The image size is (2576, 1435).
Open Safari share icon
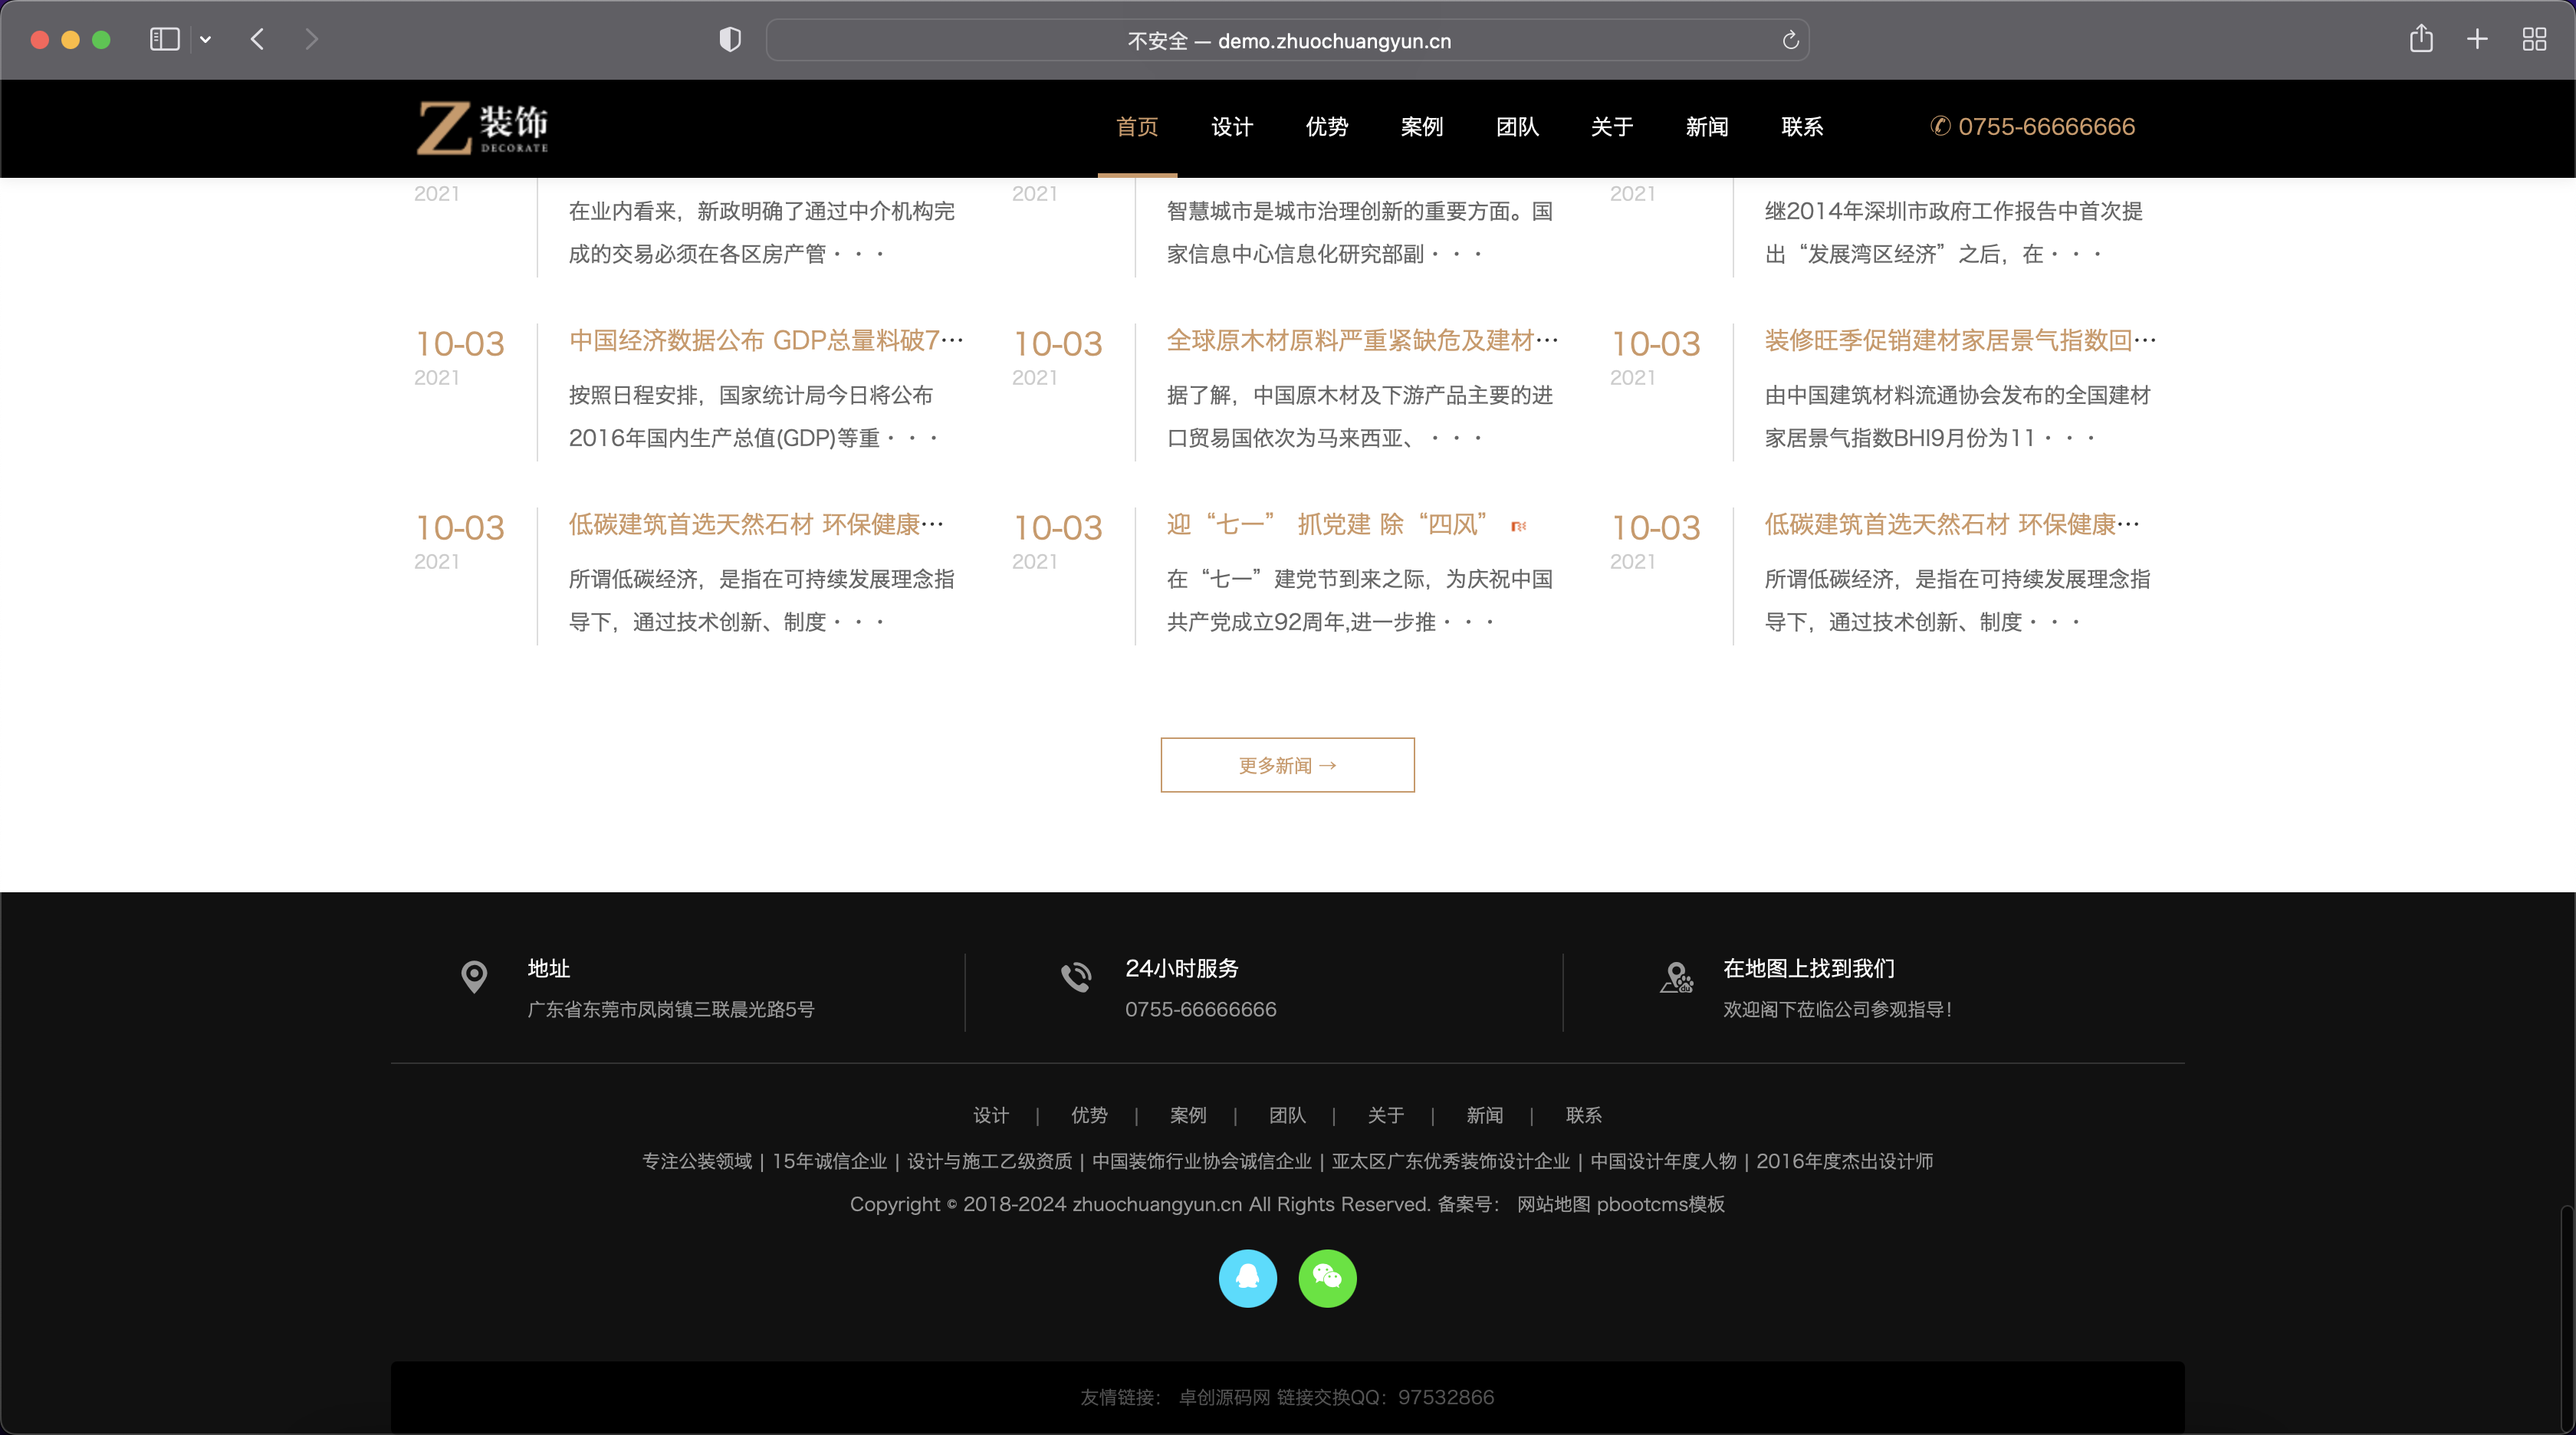(2421, 40)
